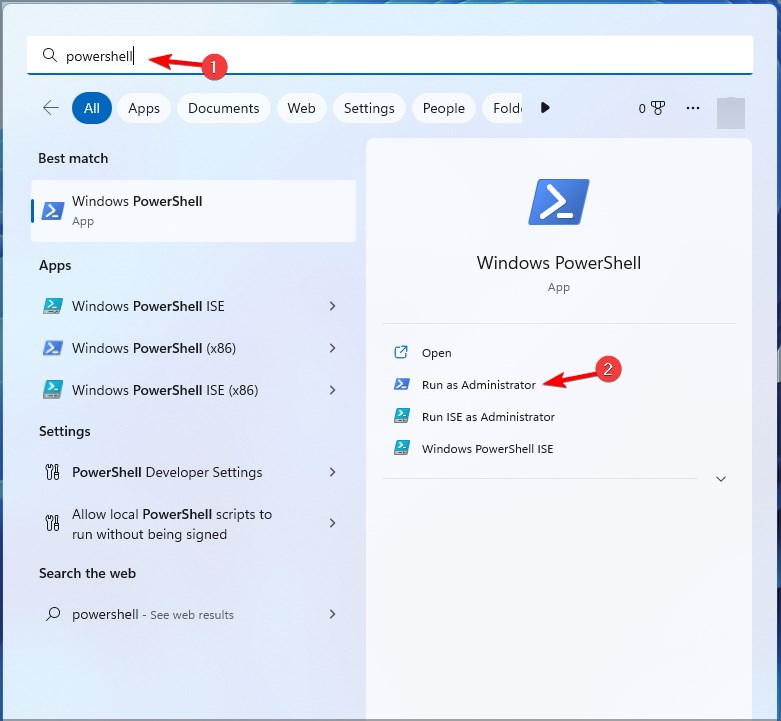Click PowerShell Developer Settings tools icon

52,472
